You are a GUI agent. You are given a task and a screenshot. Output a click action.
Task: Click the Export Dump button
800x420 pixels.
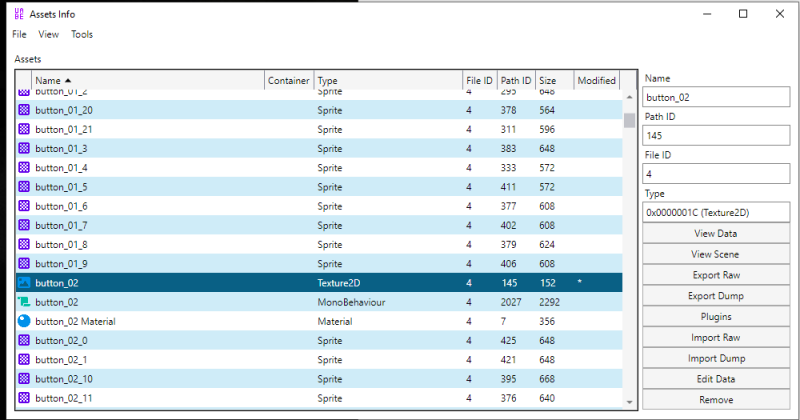click(716, 296)
